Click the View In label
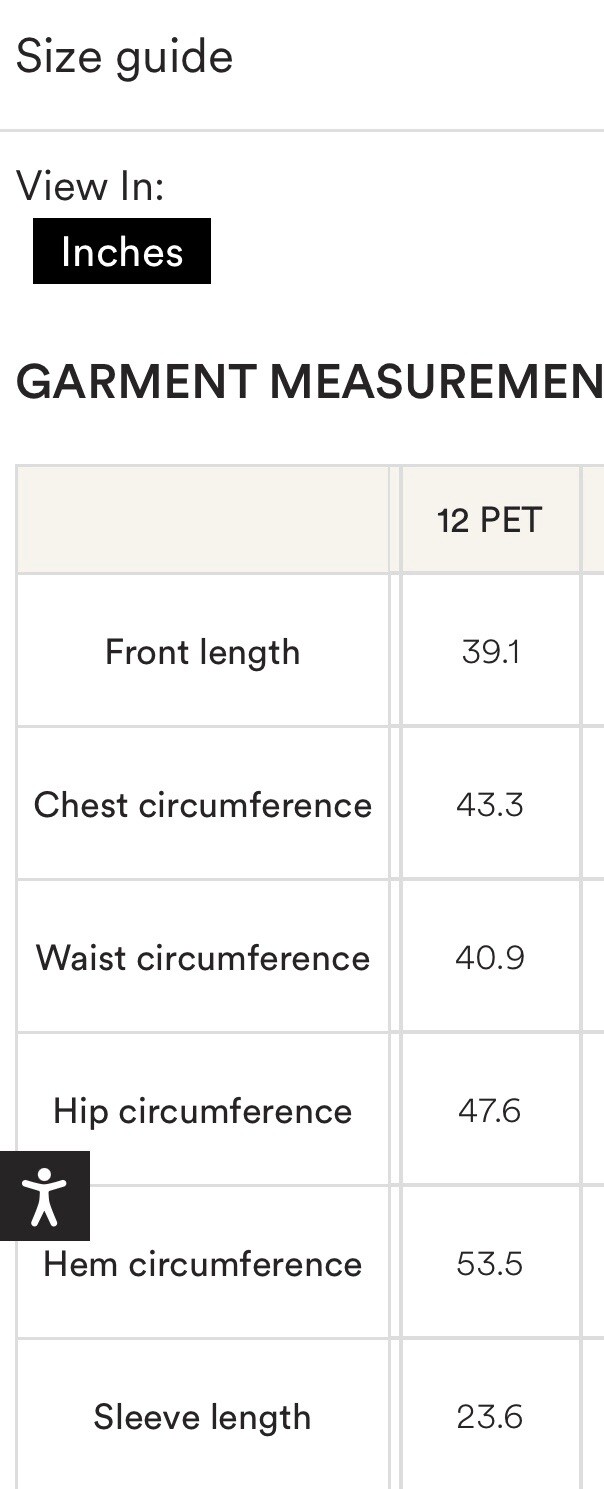 click(x=90, y=186)
